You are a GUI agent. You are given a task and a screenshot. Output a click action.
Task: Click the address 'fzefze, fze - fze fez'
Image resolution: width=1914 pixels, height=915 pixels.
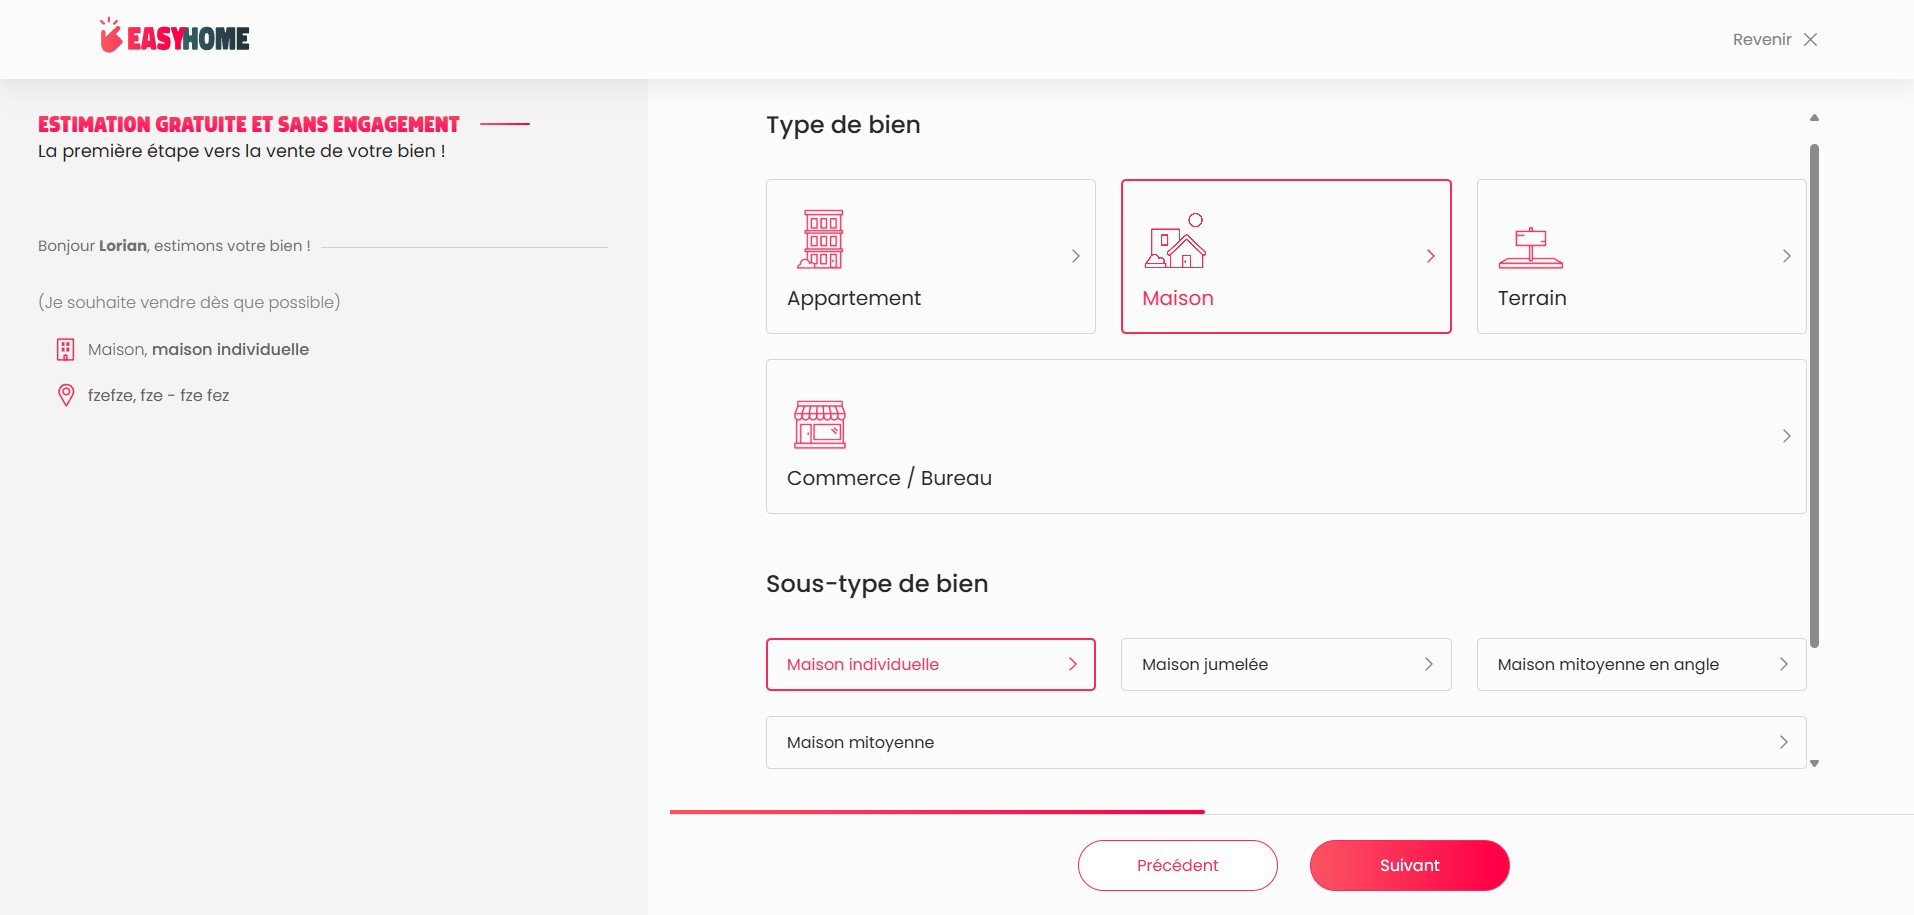click(158, 395)
